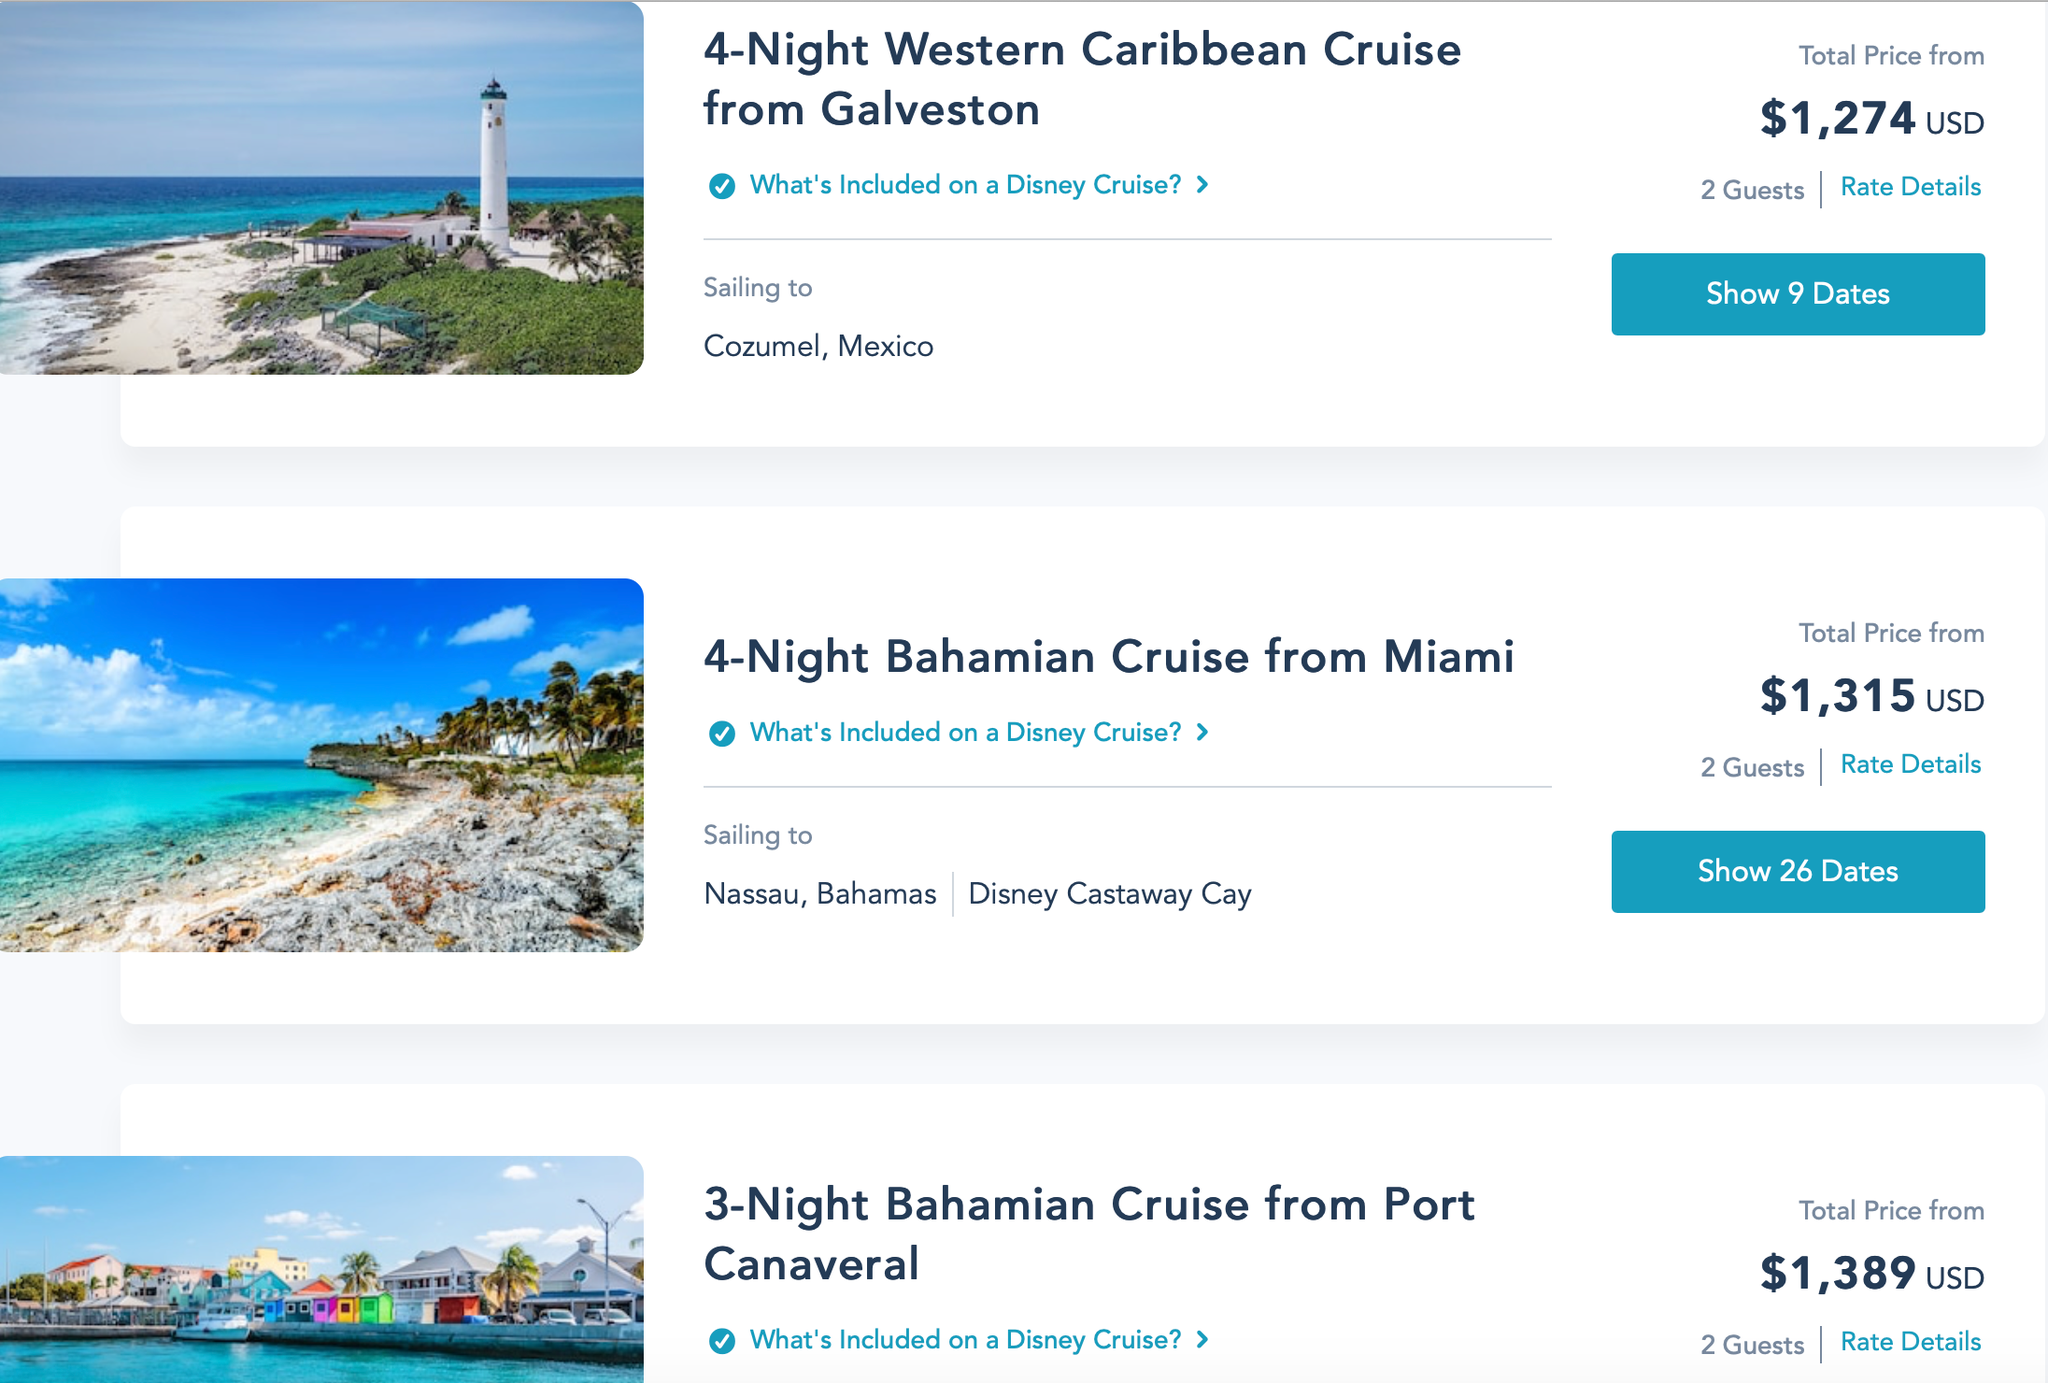Click the chevron arrow after Miami's Disney Cruise link
2048x1383 pixels.
(1203, 732)
